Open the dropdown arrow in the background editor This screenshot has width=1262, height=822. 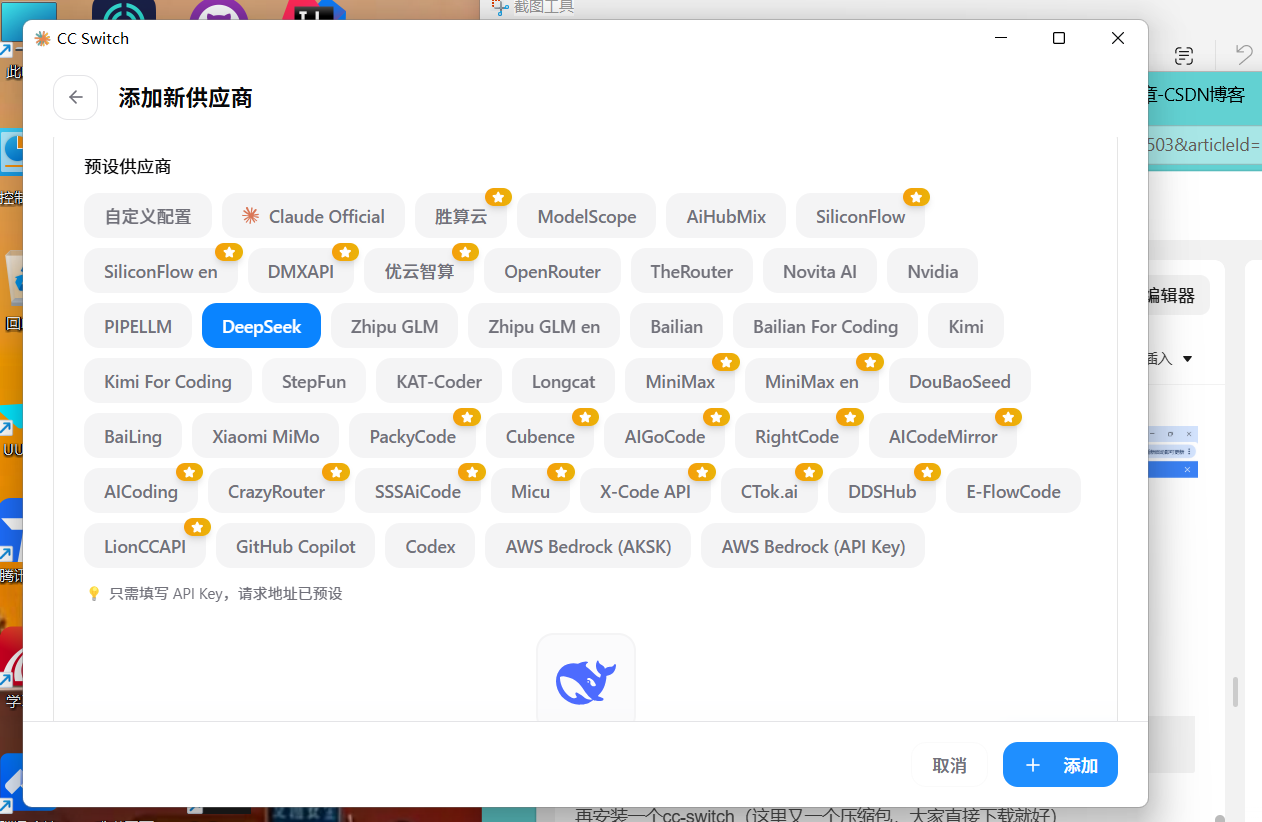pyautogui.click(x=1187, y=359)
